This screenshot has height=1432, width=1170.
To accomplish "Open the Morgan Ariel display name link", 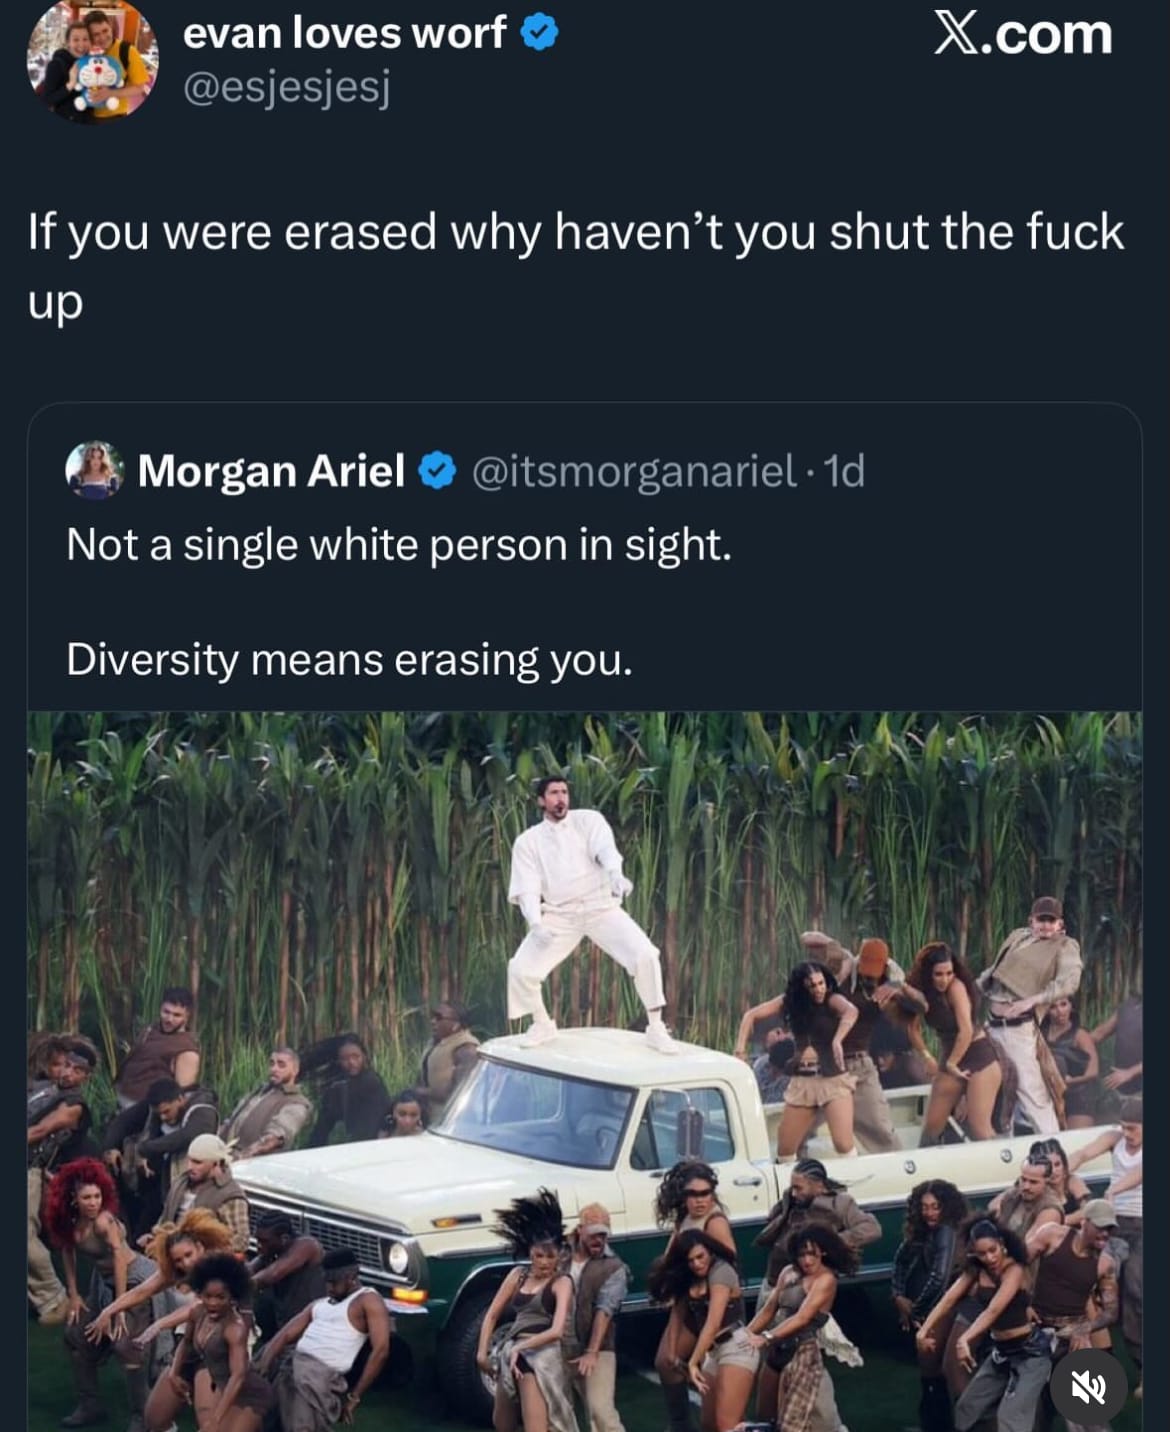I will [271, 471].
